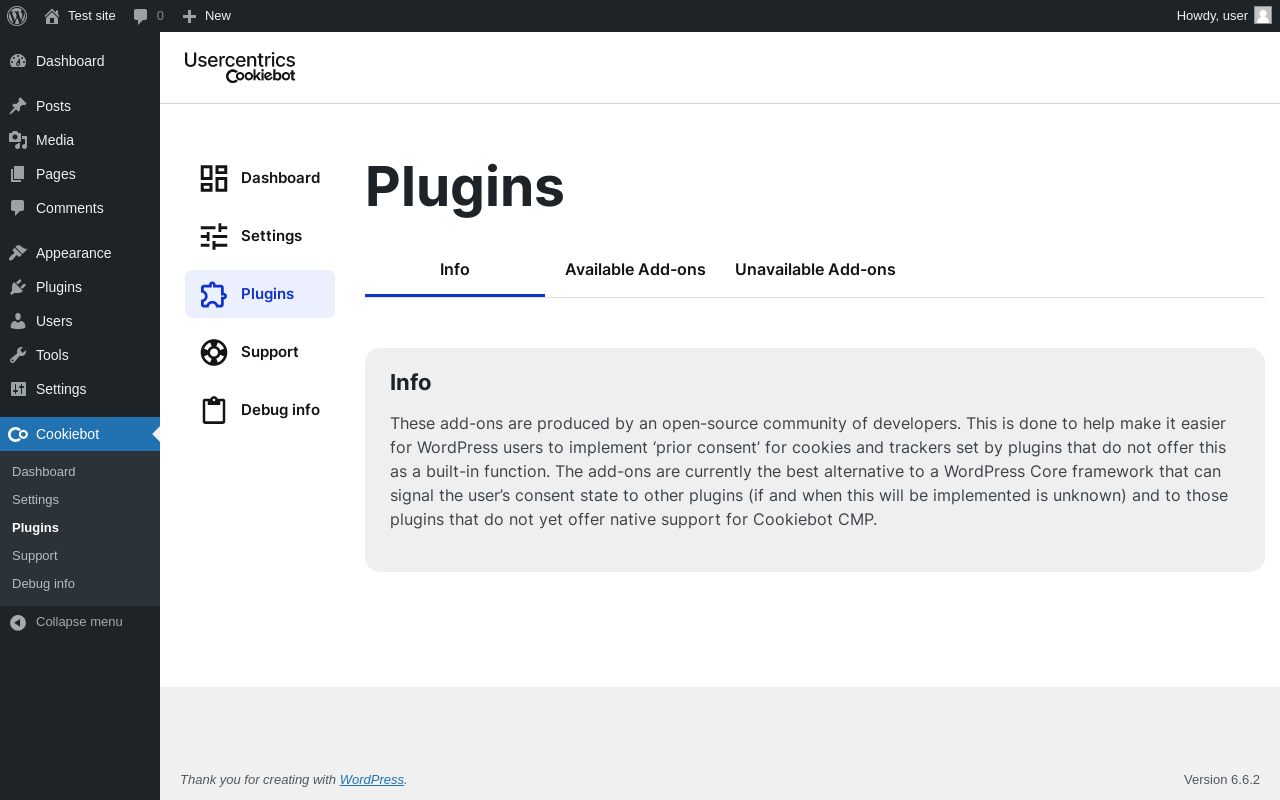Click Howdy, user account menu
The height and width of the screenshot is (800, 1280).
1212,16
